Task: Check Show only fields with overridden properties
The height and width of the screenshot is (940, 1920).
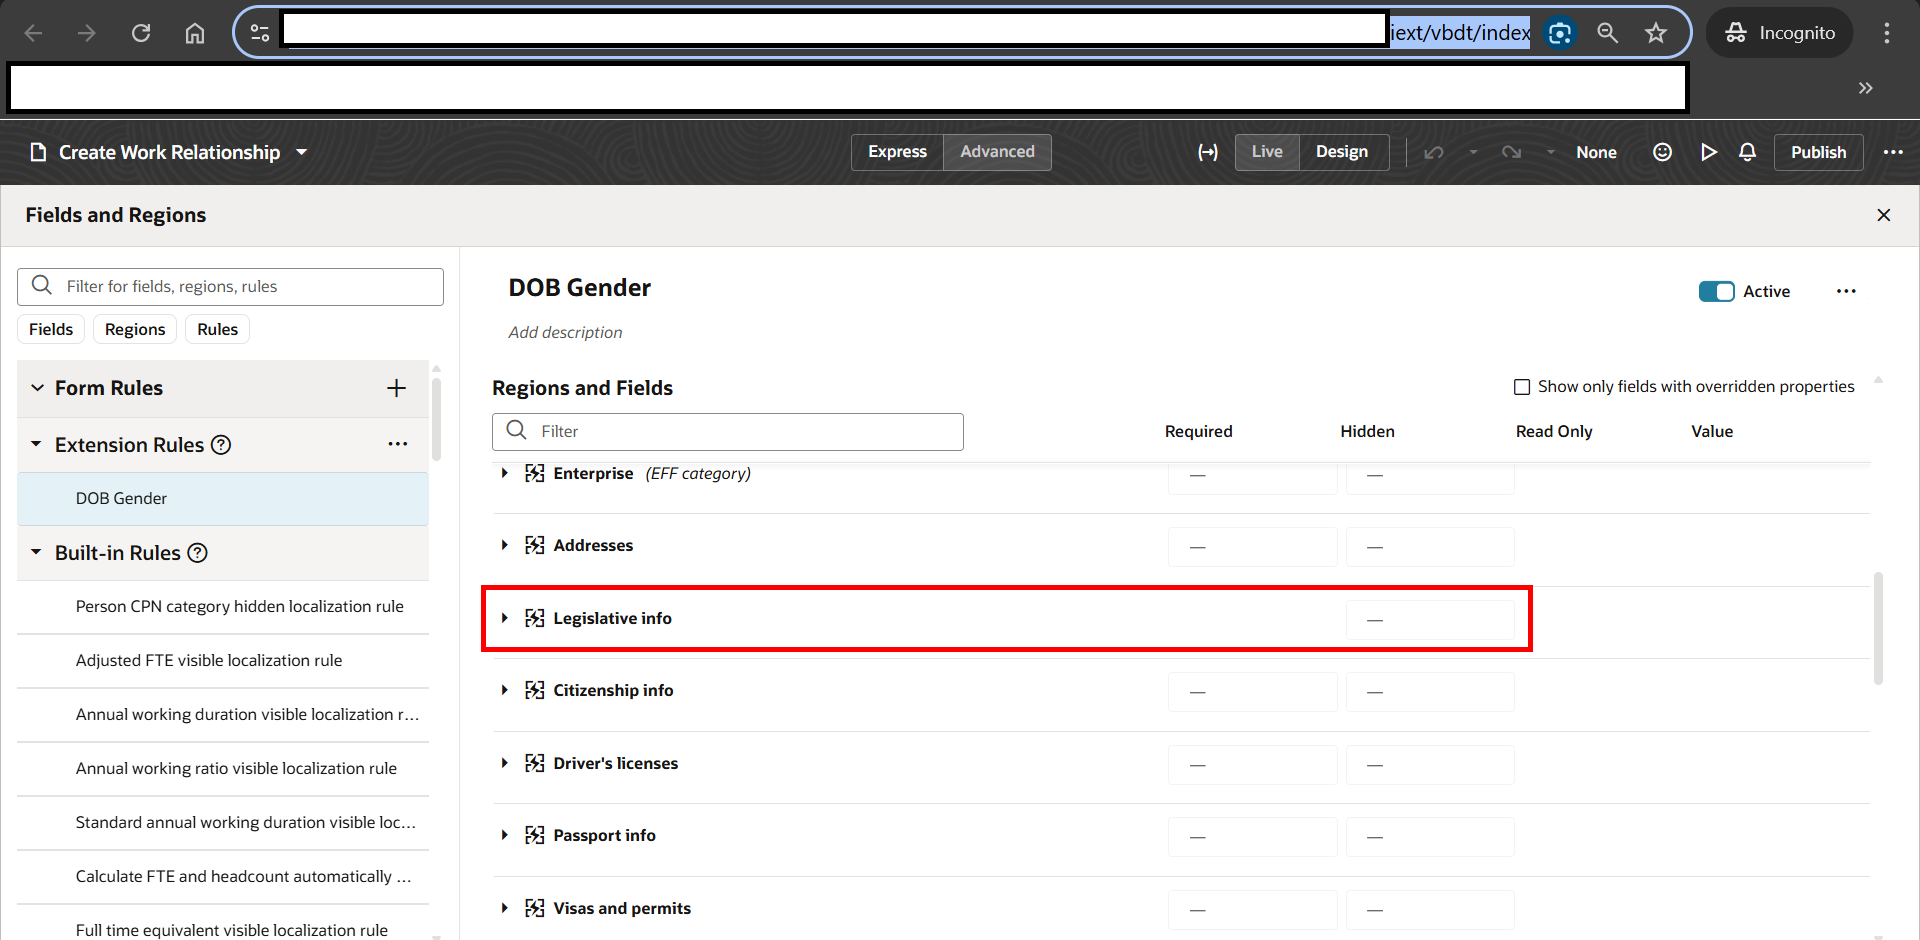Action: pyautogui.click(x=1522, y=386)
